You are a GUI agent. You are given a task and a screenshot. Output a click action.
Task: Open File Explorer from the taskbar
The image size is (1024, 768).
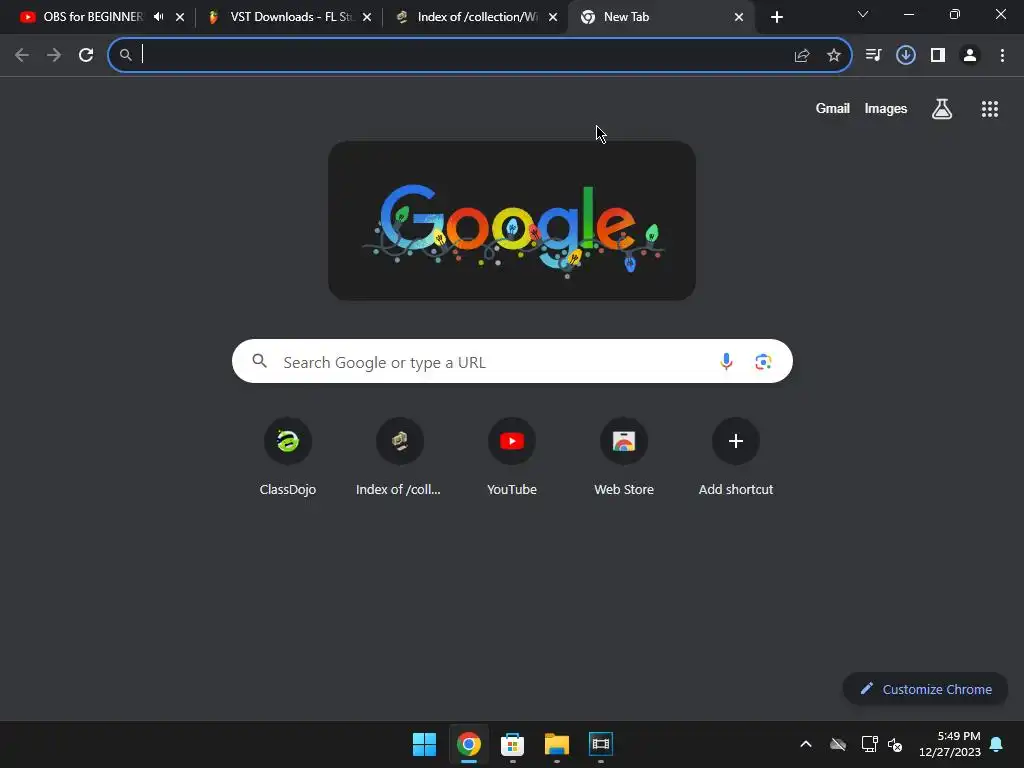click(x=557, y=744)
